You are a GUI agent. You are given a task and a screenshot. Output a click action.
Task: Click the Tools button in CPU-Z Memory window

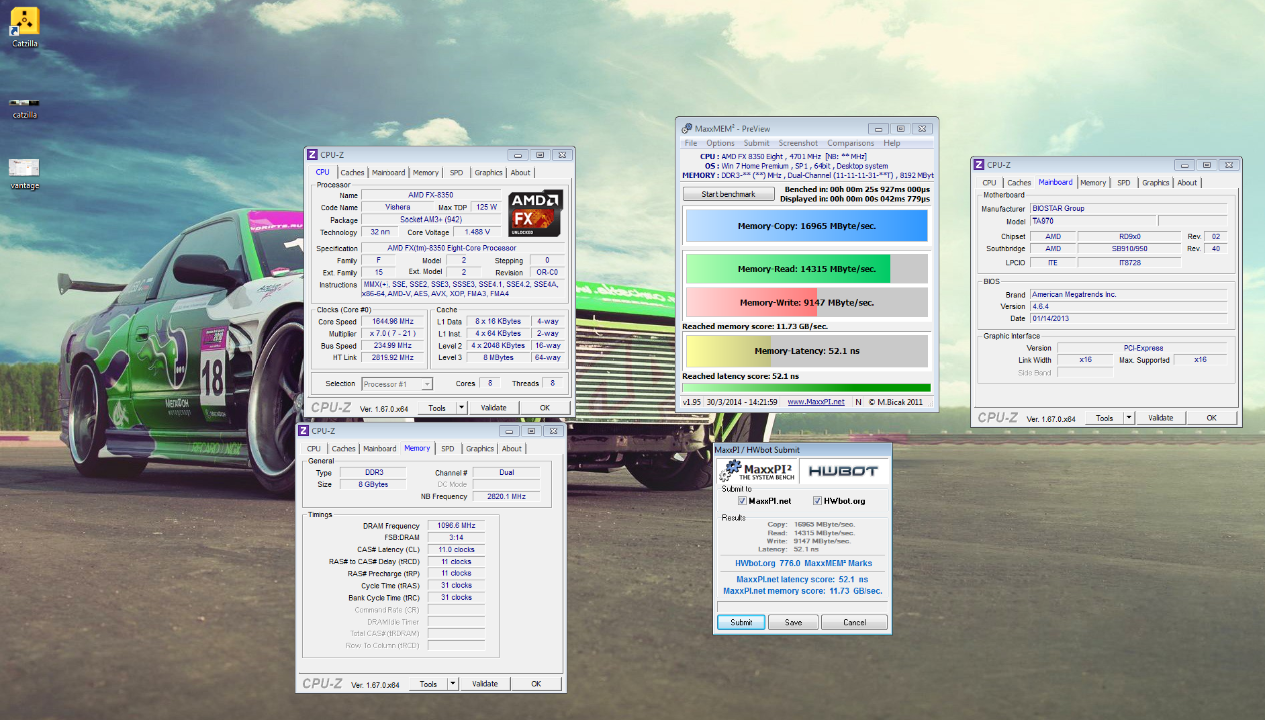tap(428, 684)
